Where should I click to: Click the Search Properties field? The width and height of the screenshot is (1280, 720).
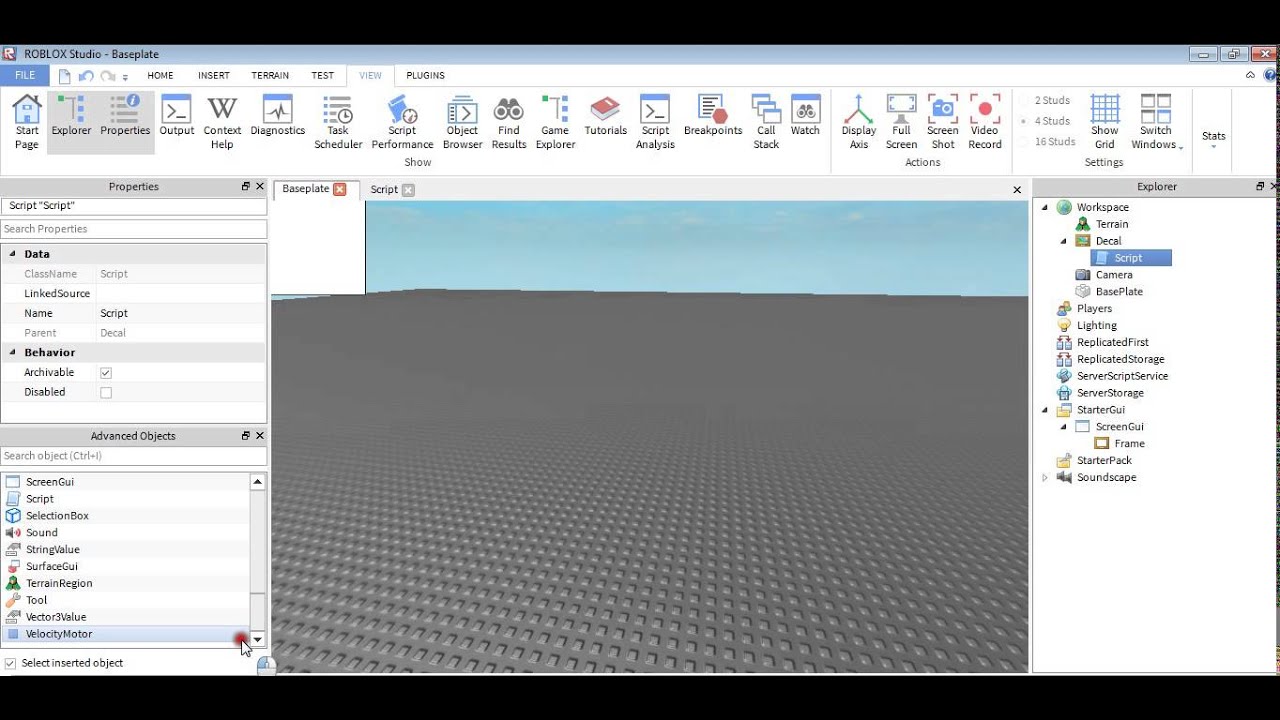[x=133, y=229]
